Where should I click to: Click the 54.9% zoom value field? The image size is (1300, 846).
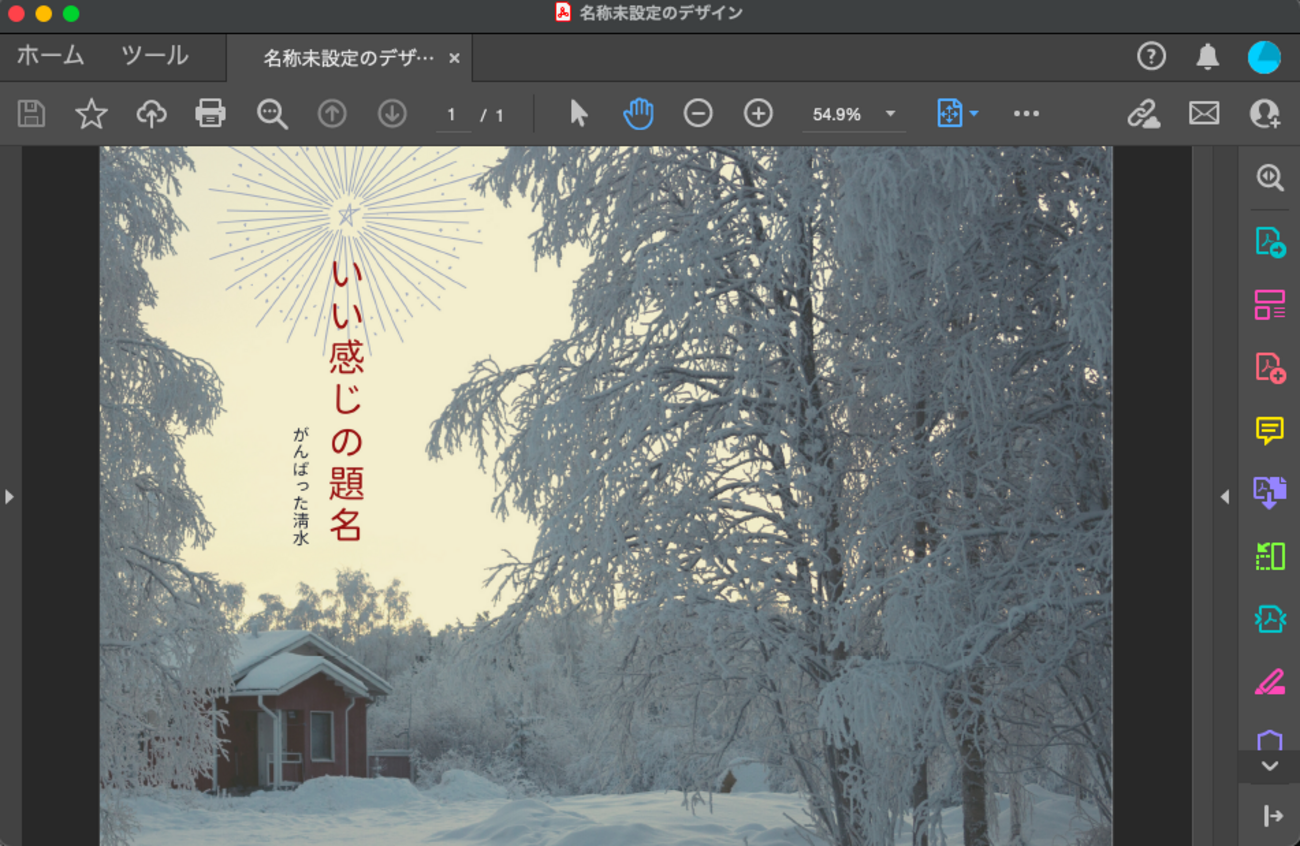click(837, 115)
